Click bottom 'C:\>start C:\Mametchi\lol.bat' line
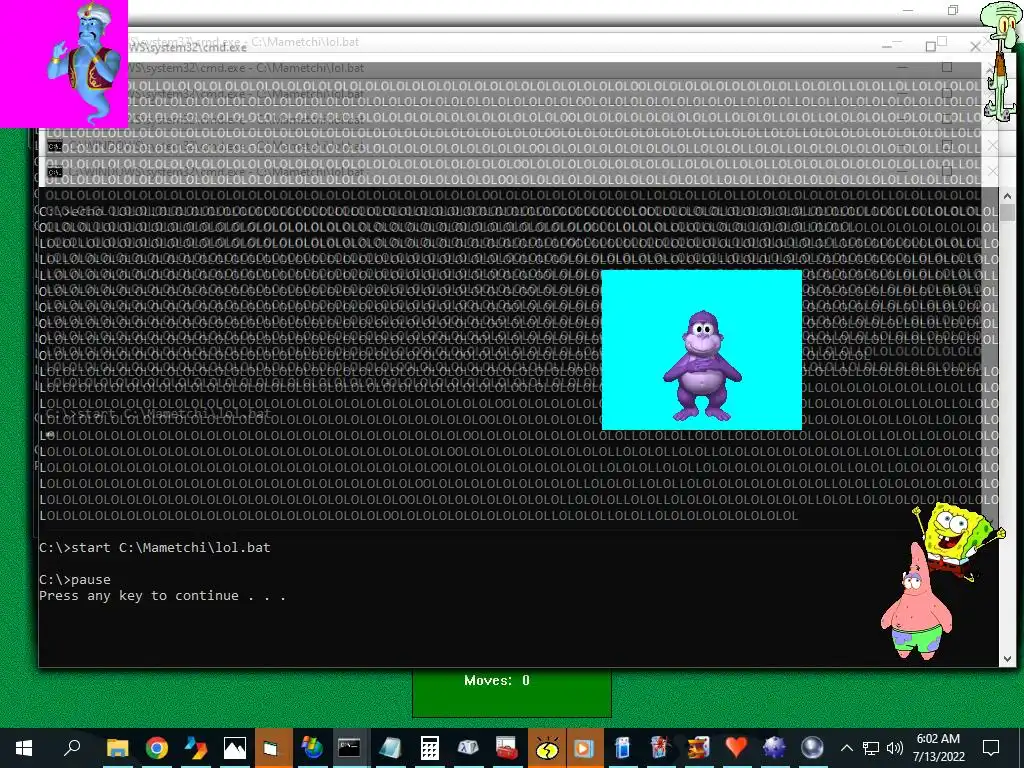Viewport: 1024px width, 768px height. [x=155, y=548]
